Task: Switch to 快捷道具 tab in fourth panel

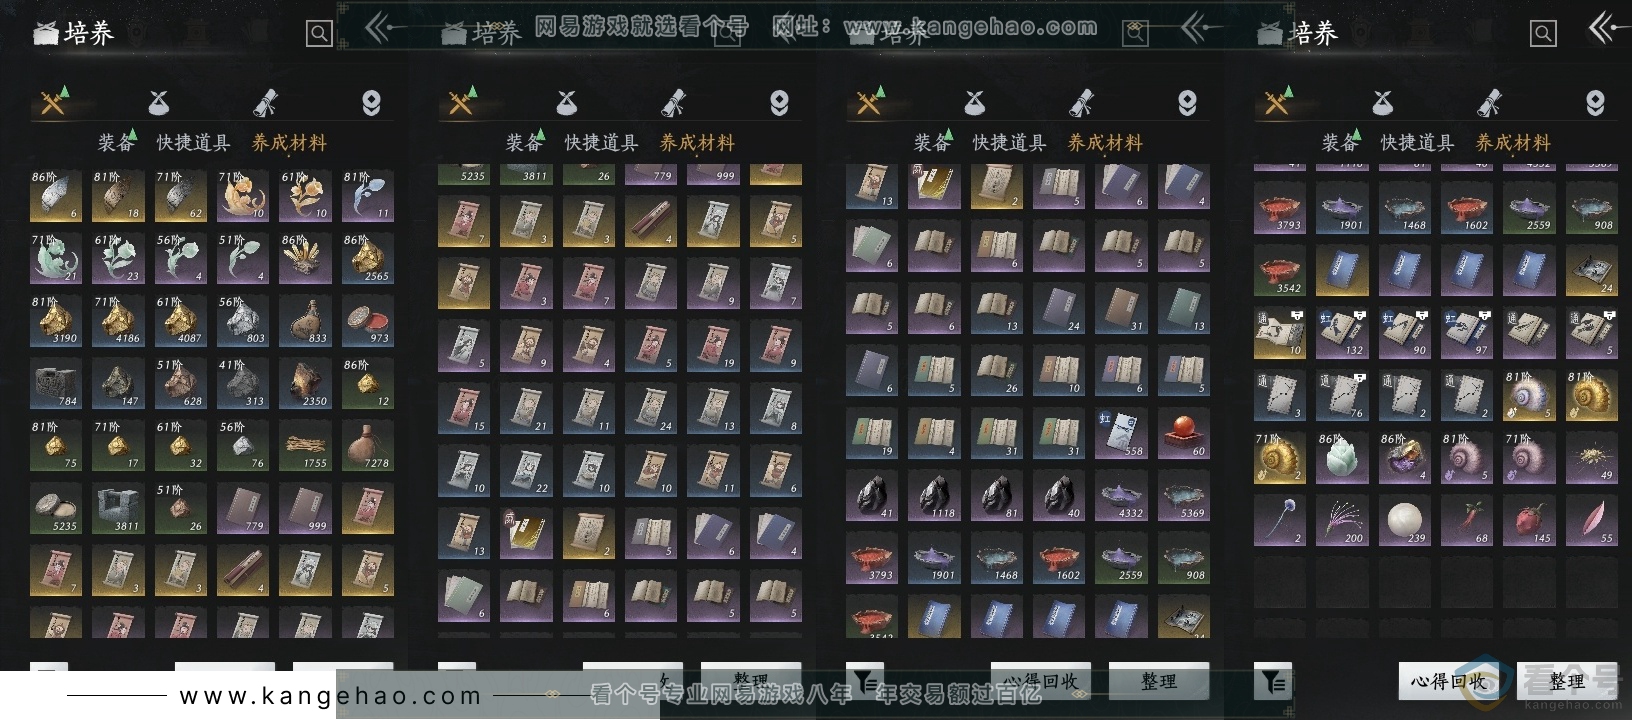Action: pyautogui.click(x=1417, y=143)
